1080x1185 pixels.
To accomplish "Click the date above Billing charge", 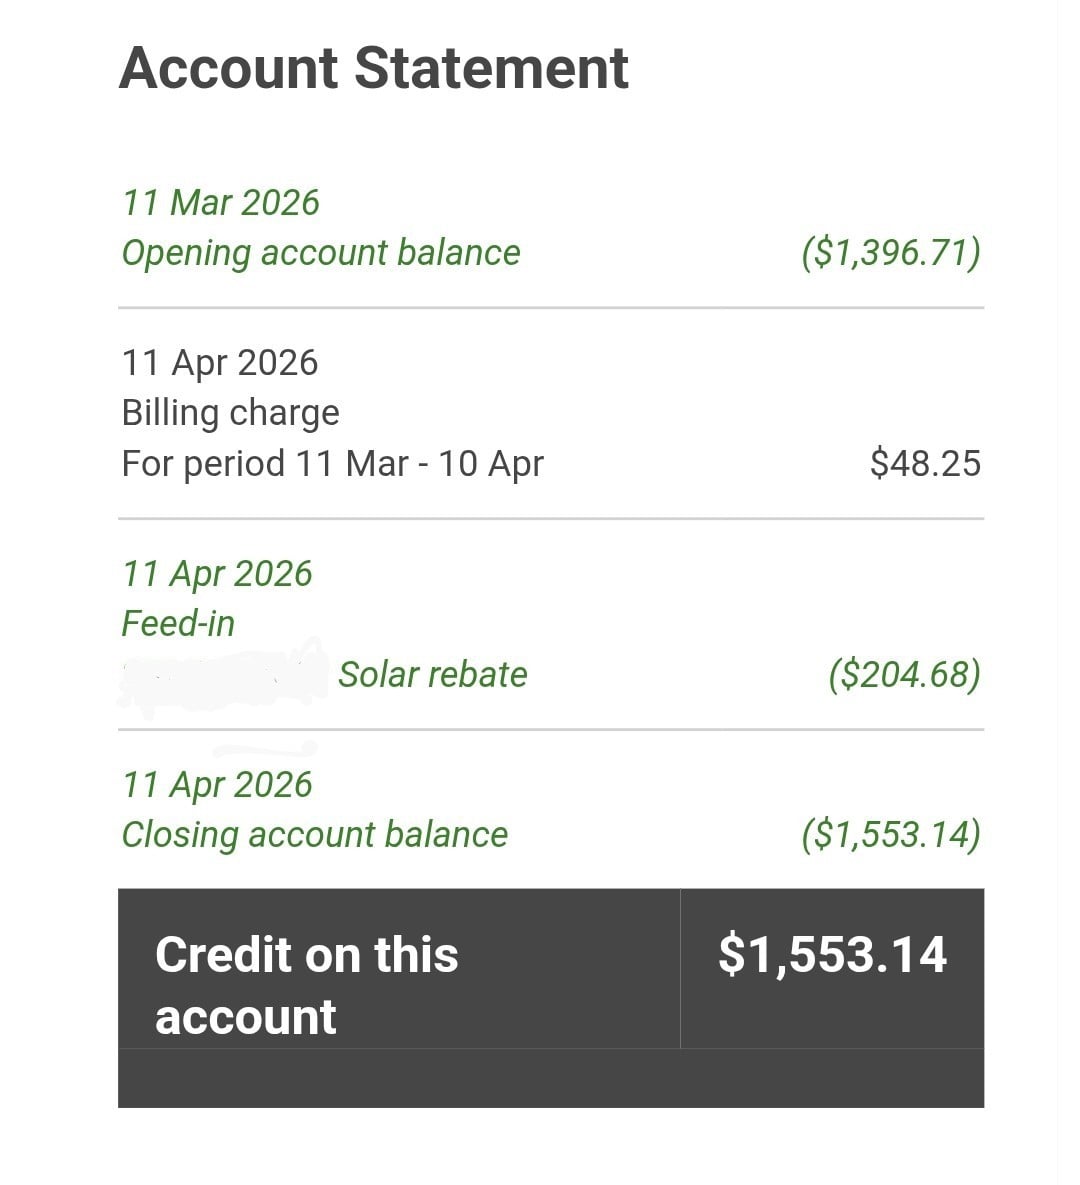I will (219, 362).
